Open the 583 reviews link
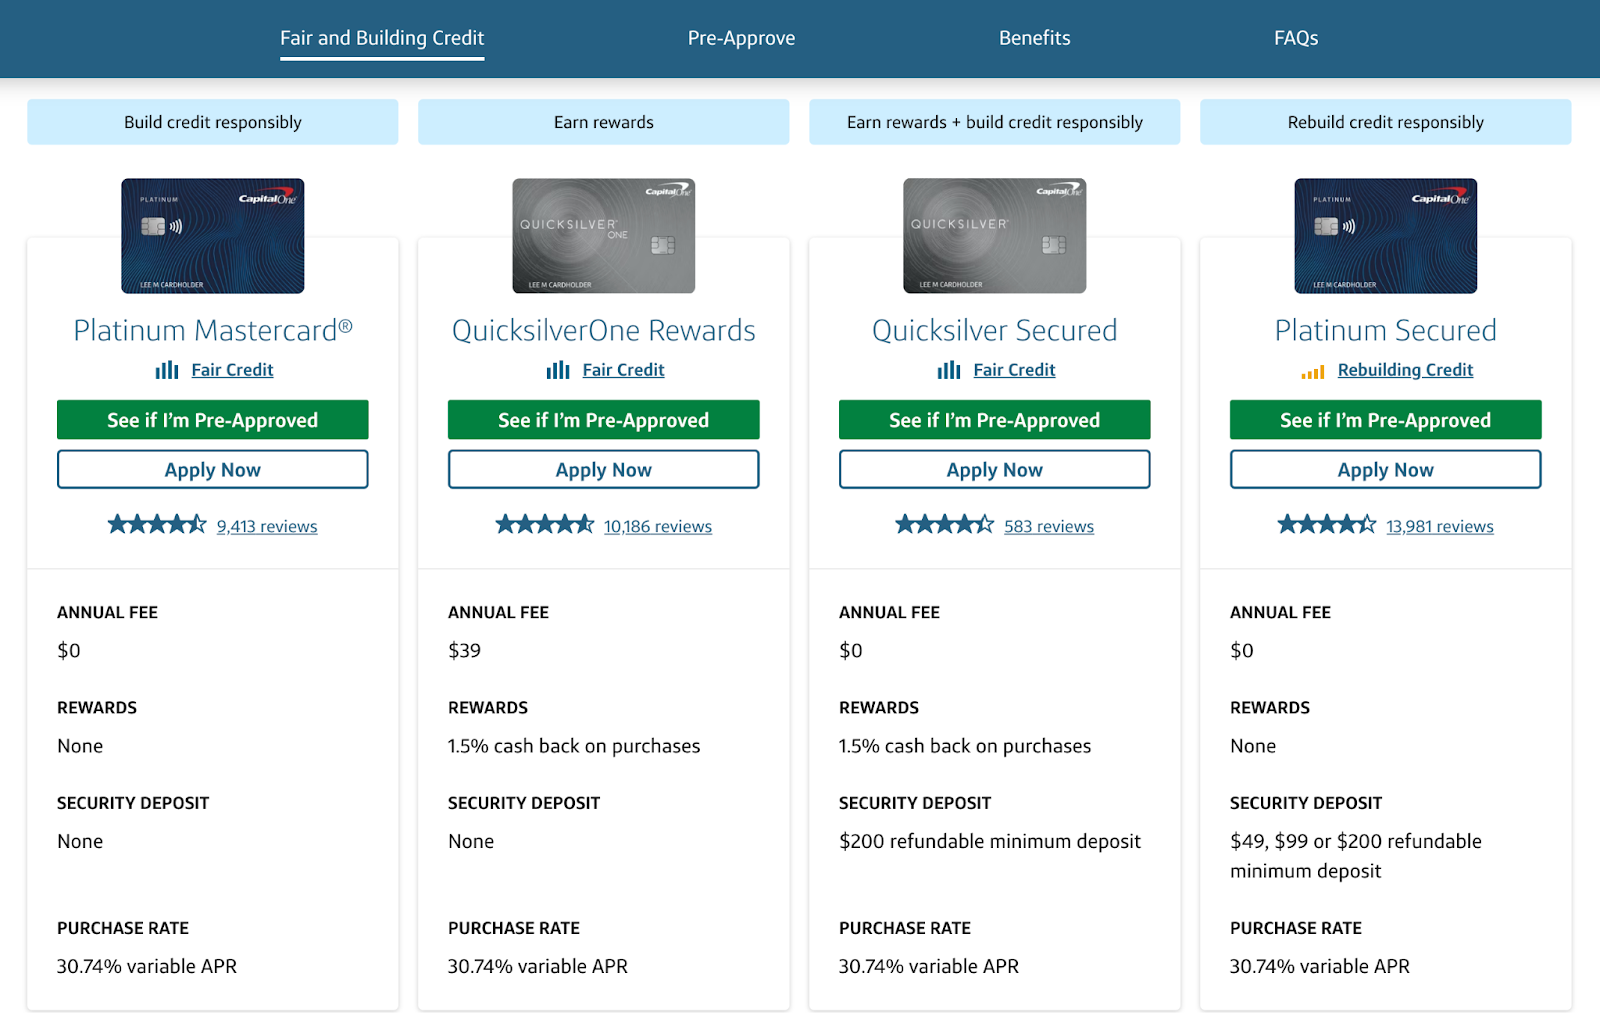Screen dimensions: 1600x1034 [1049, 526]
